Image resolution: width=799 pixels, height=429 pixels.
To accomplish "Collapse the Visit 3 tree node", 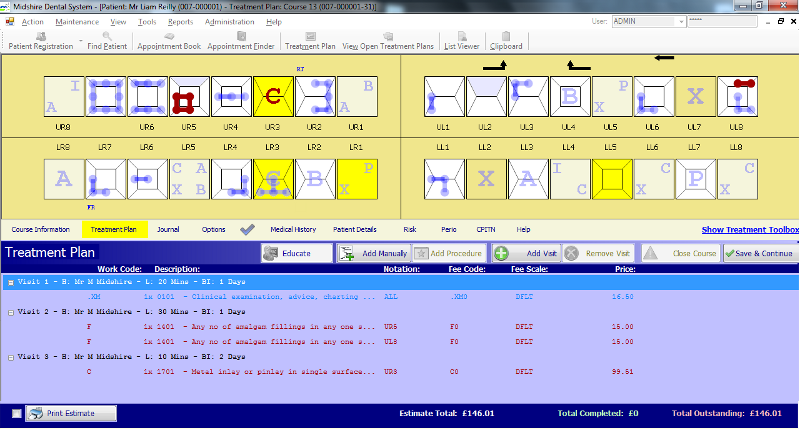I will [x=11, y=357].
